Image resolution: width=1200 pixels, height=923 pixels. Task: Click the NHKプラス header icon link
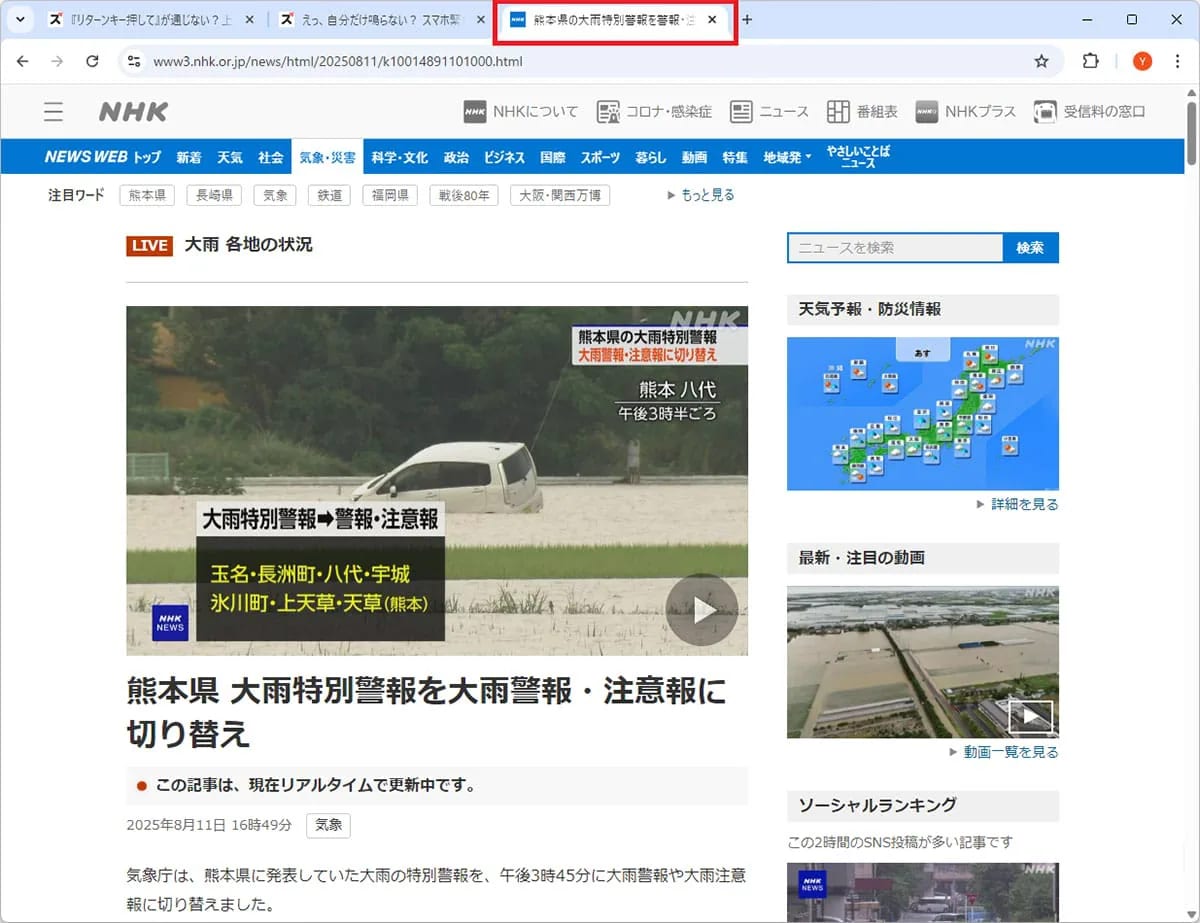965,112
